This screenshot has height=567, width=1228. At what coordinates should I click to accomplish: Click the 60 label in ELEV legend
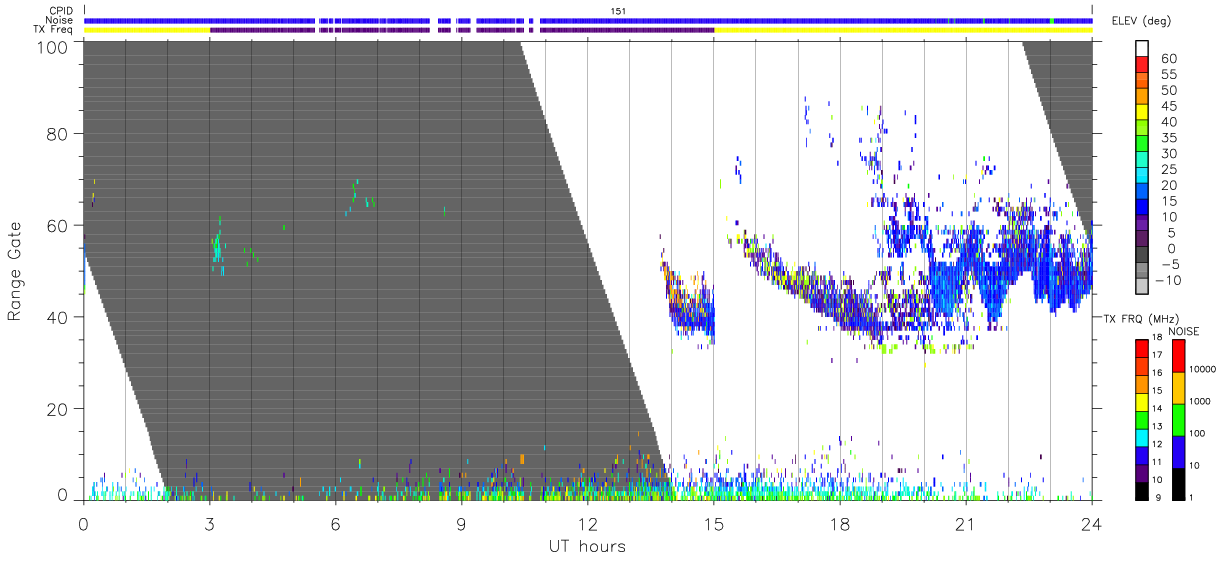1168,59
